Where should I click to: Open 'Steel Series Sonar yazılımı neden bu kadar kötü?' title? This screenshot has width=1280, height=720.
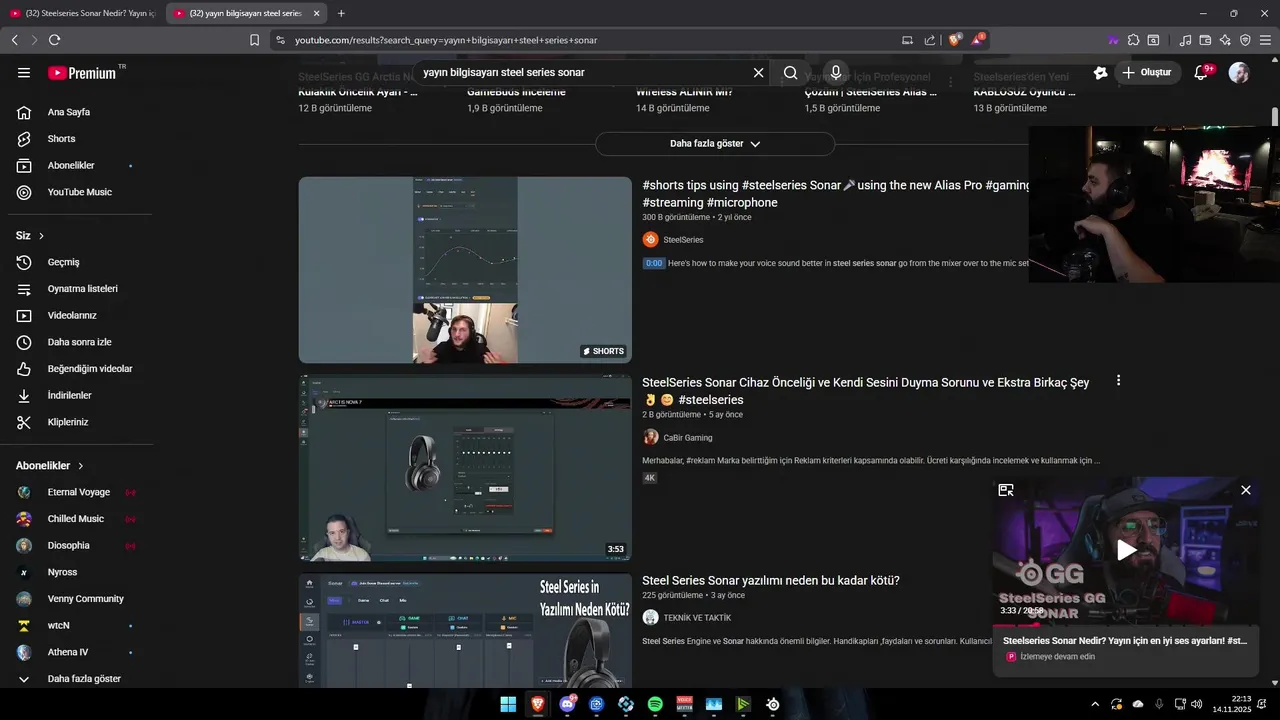point(771,580)
